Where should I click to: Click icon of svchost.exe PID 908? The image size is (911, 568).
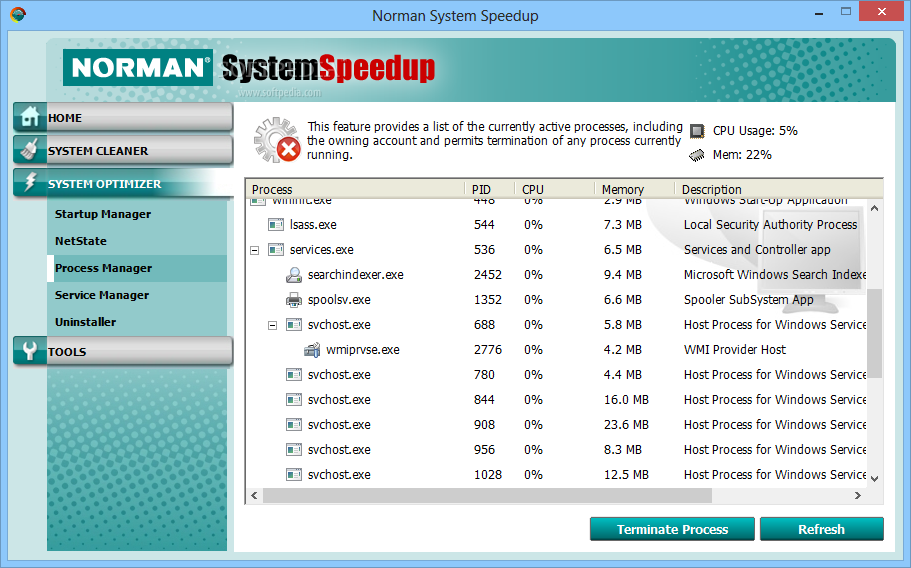294,425
